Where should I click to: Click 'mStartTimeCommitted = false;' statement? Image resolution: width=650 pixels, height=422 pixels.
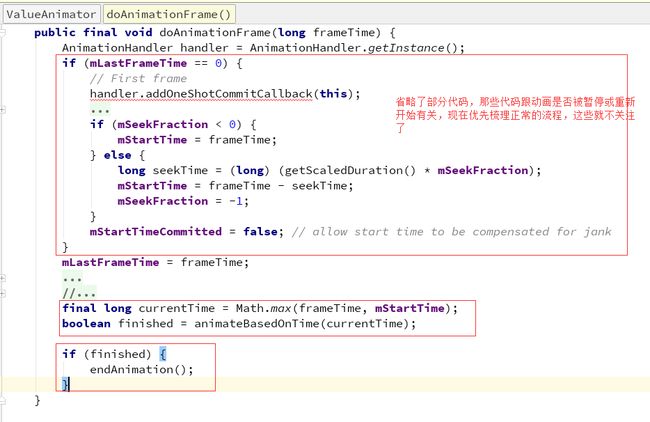point(187,231)
